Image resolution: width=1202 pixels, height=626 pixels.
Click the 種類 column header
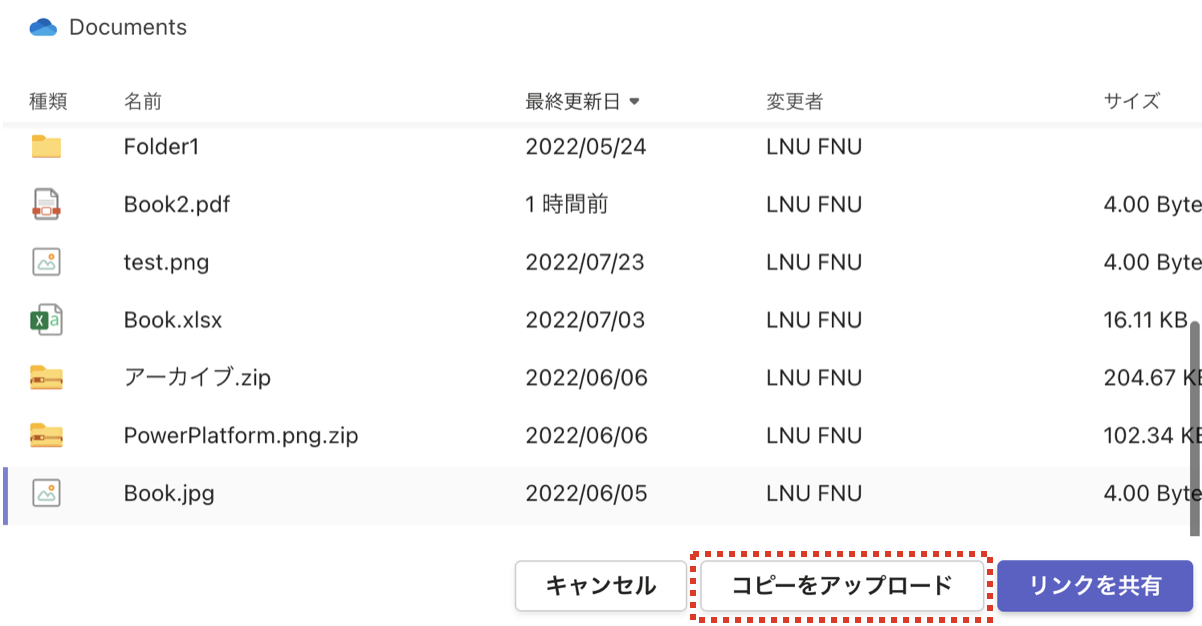(x=48, y=101)
